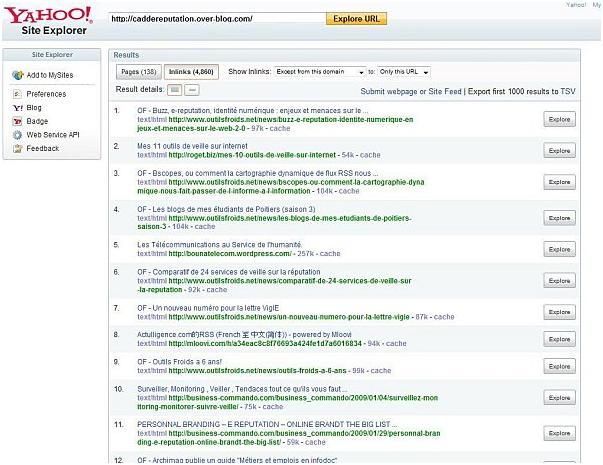Select the compact result view icon

click(x=192, y=90)
